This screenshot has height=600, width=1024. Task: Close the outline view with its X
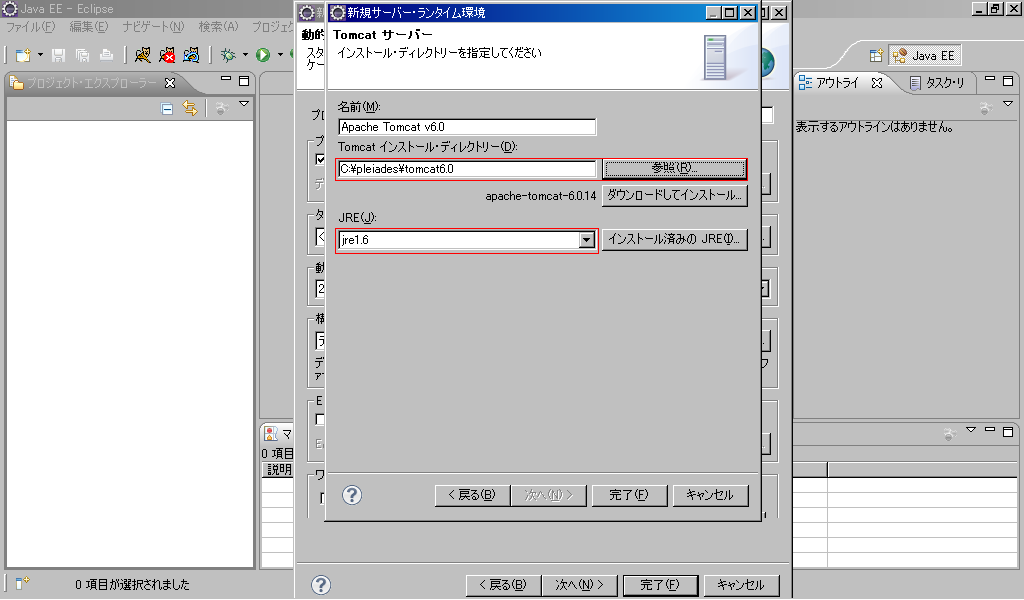pos(877,83)
